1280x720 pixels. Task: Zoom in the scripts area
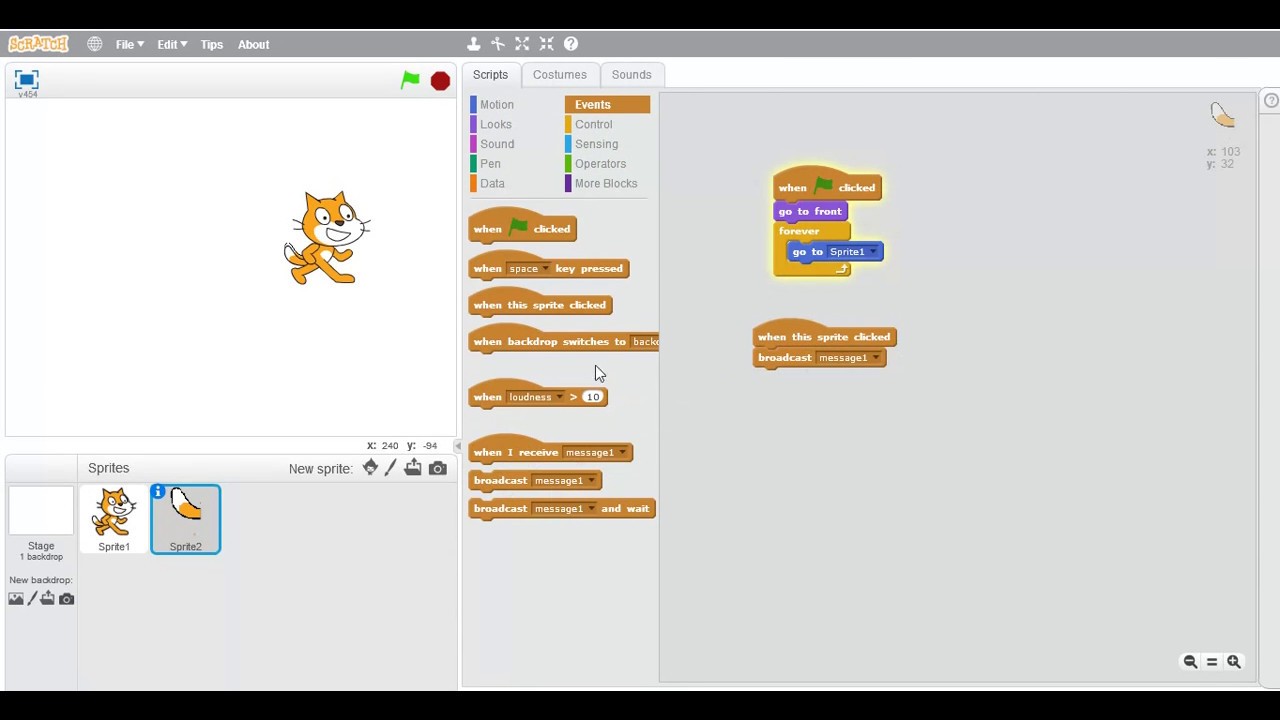point(1234,661)
